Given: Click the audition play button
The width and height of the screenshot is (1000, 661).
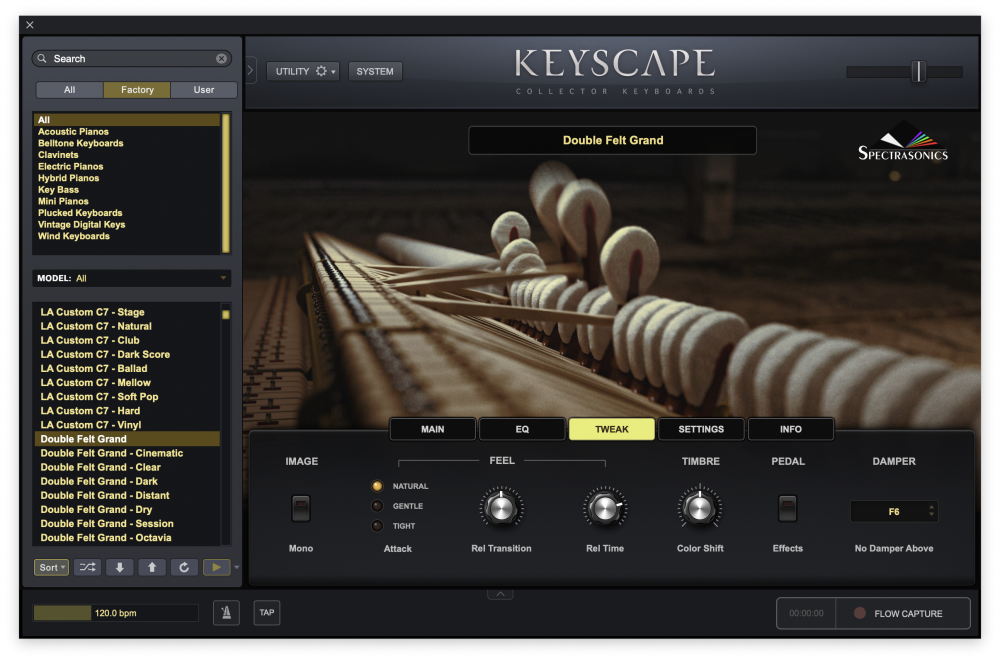Looking at the screenshot, I should pyautogui.click(x=216, y=567).
